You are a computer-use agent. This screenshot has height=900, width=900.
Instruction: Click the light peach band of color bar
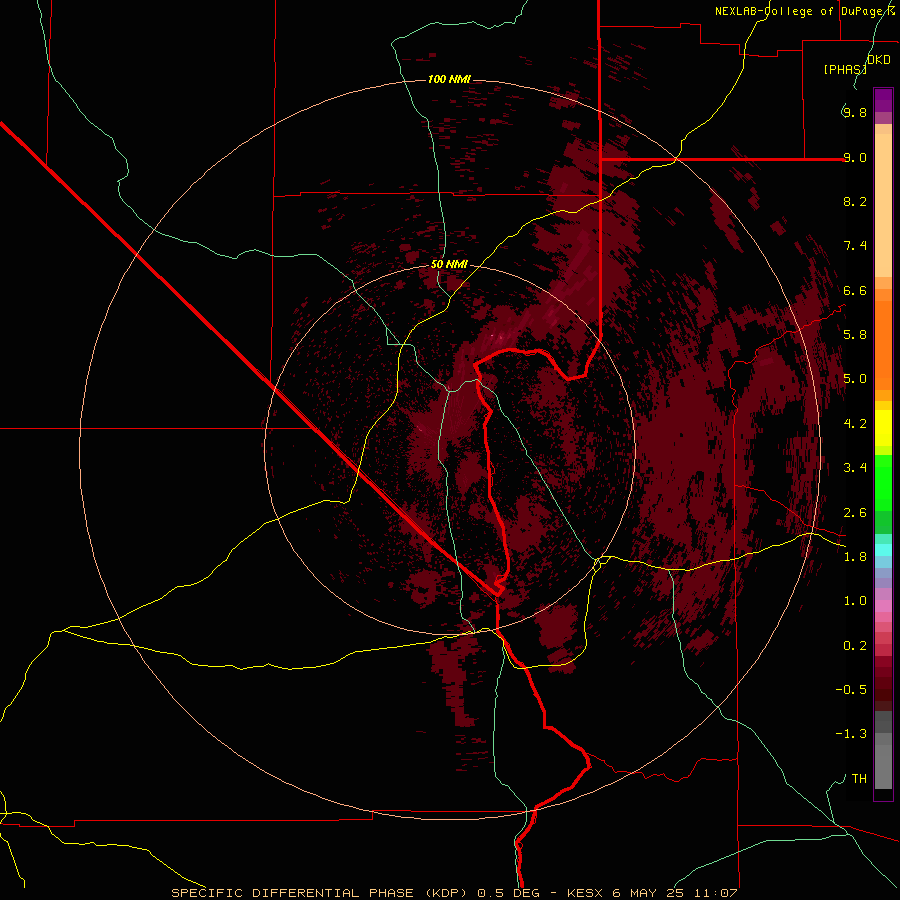[883, 205]
